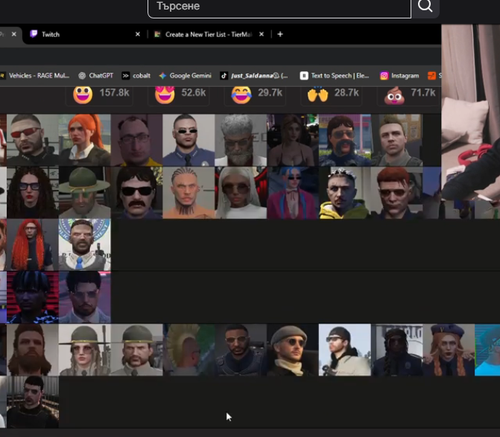Select the white-haired woman with sunglasses

click(x=241, y=192)
